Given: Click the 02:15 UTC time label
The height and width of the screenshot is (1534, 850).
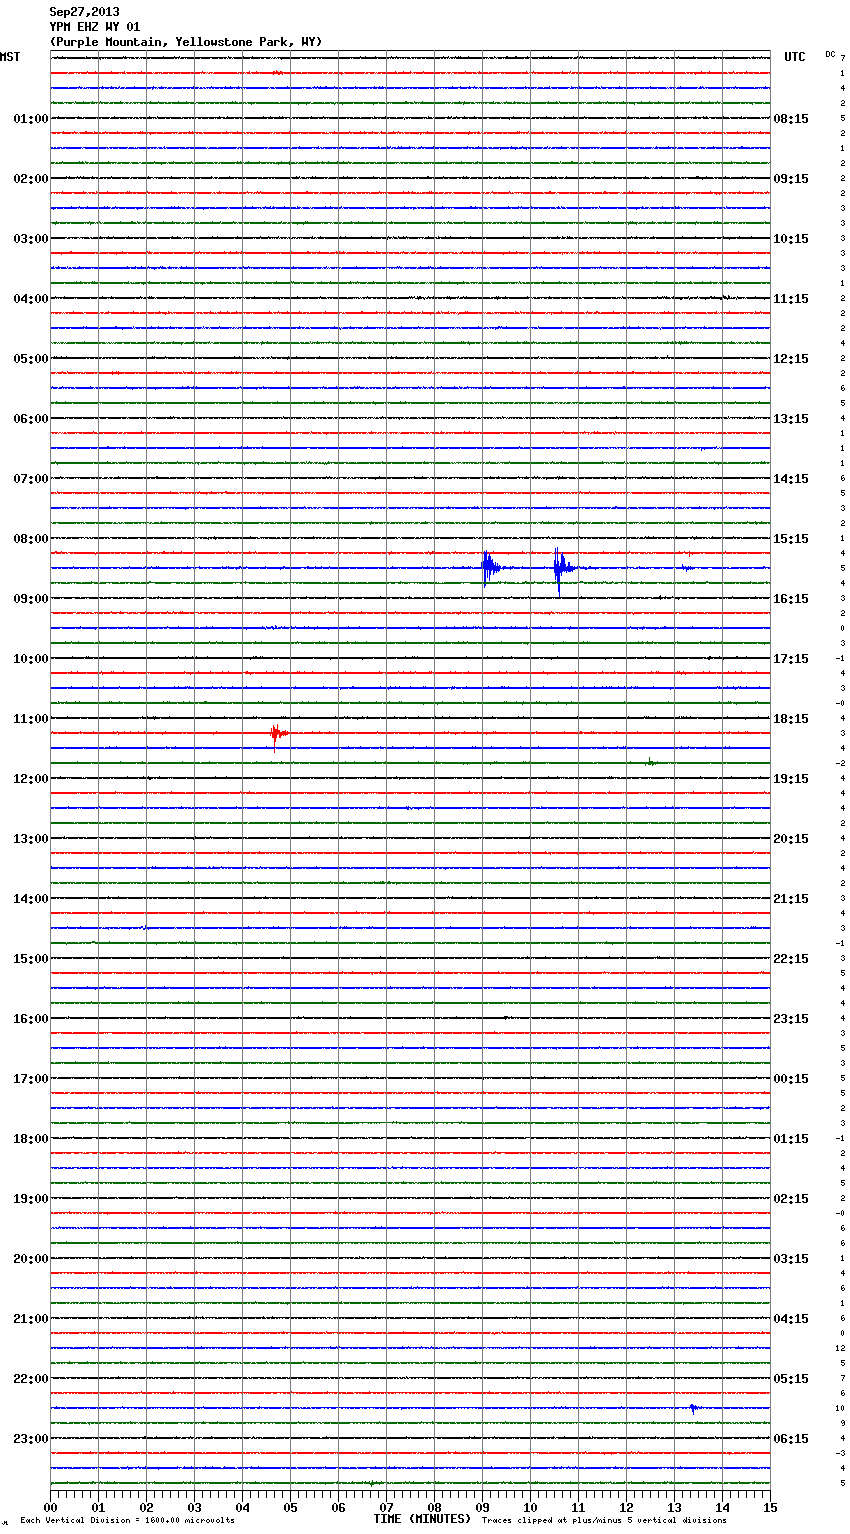Looking at the screenshot, I should tap(791, 1199).
